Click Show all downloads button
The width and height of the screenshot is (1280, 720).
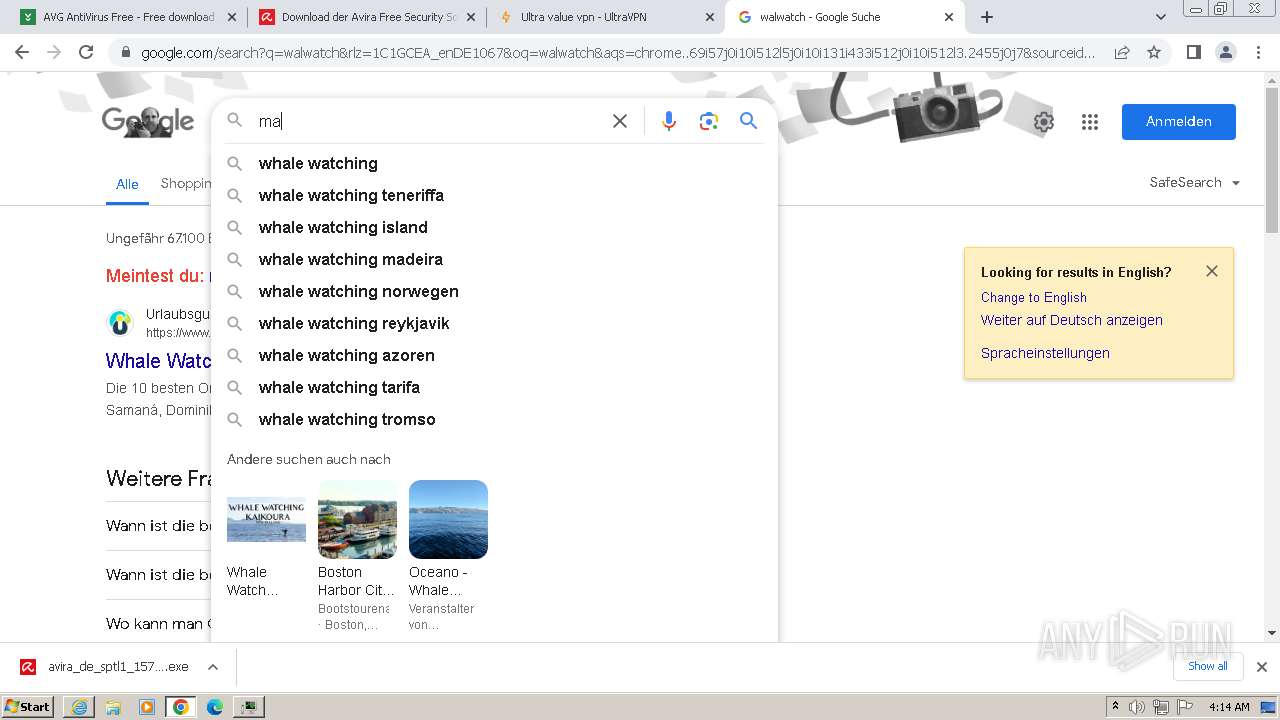(1208, 666)
